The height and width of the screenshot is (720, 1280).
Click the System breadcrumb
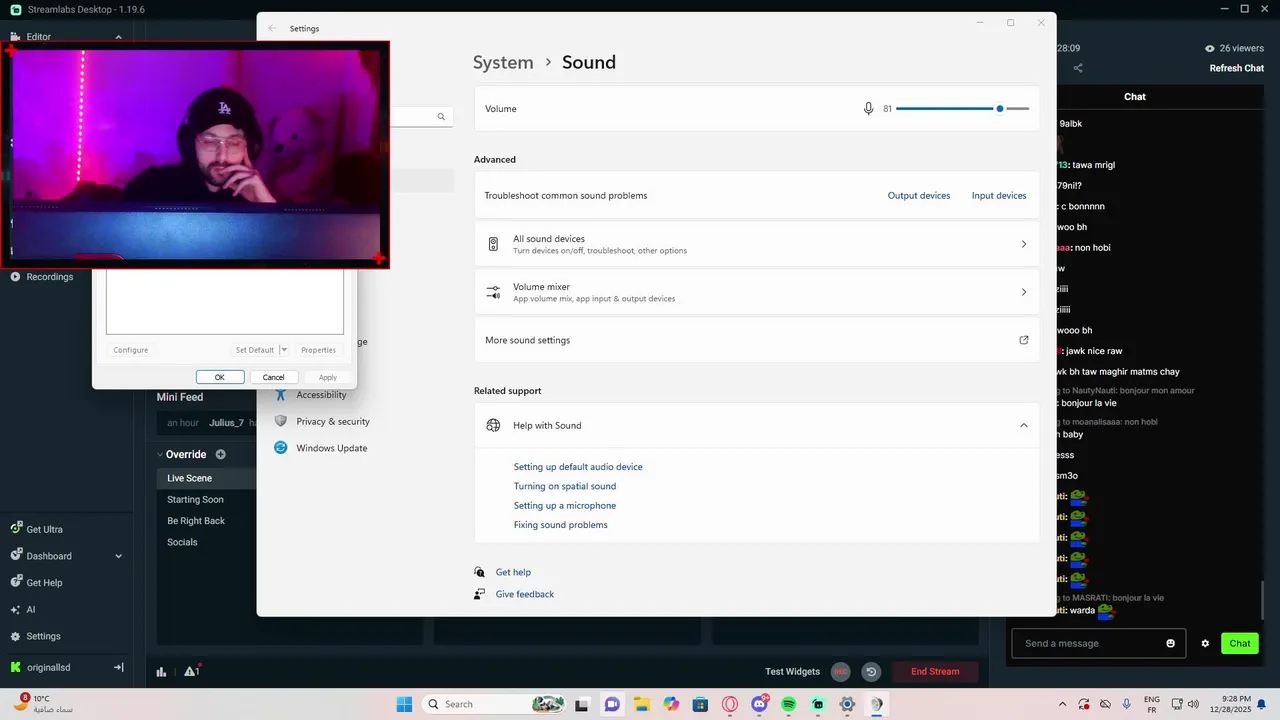pyautogui.click(x=503, y=62)
